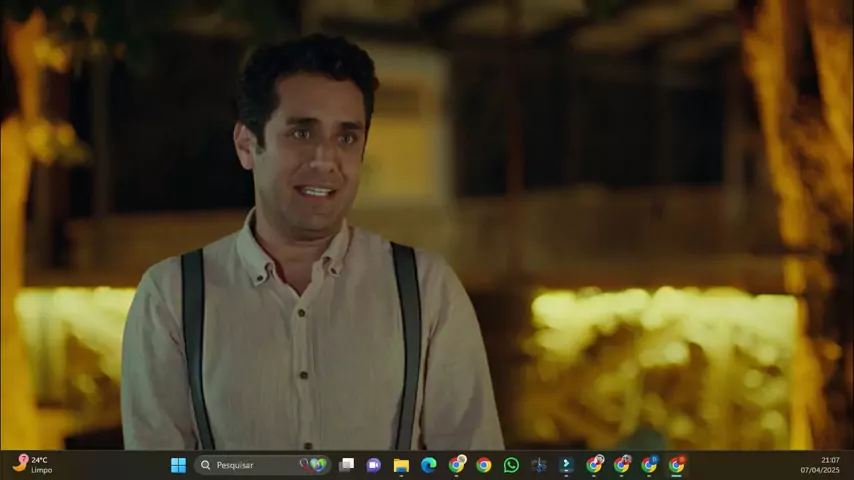
Task: Open File Explorer from the taskbar
Action: coord(401,465)
